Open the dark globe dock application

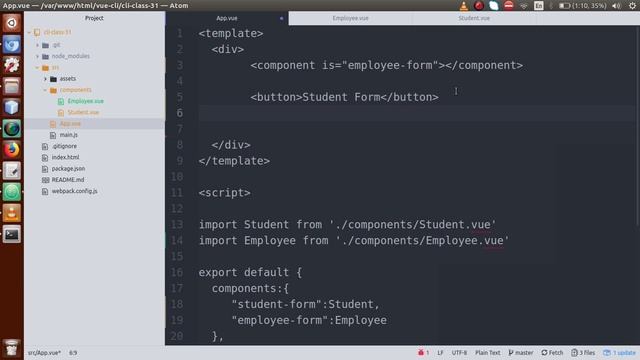point(11,129)
